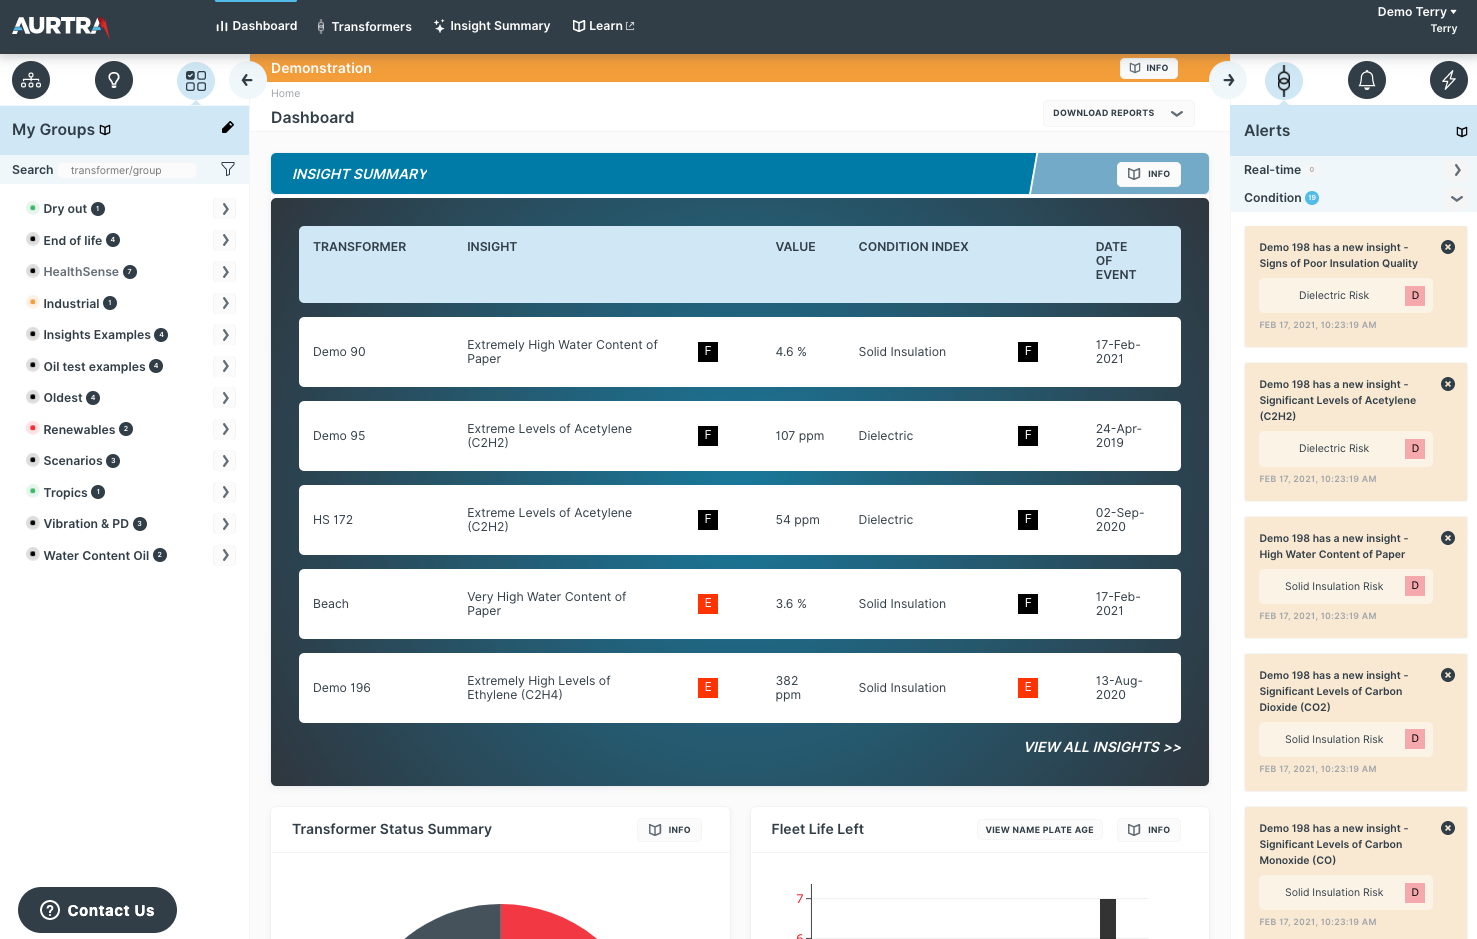Screen dimensions: 1477x939
Task: Select the groups grid icon
Action: [196, 80]
